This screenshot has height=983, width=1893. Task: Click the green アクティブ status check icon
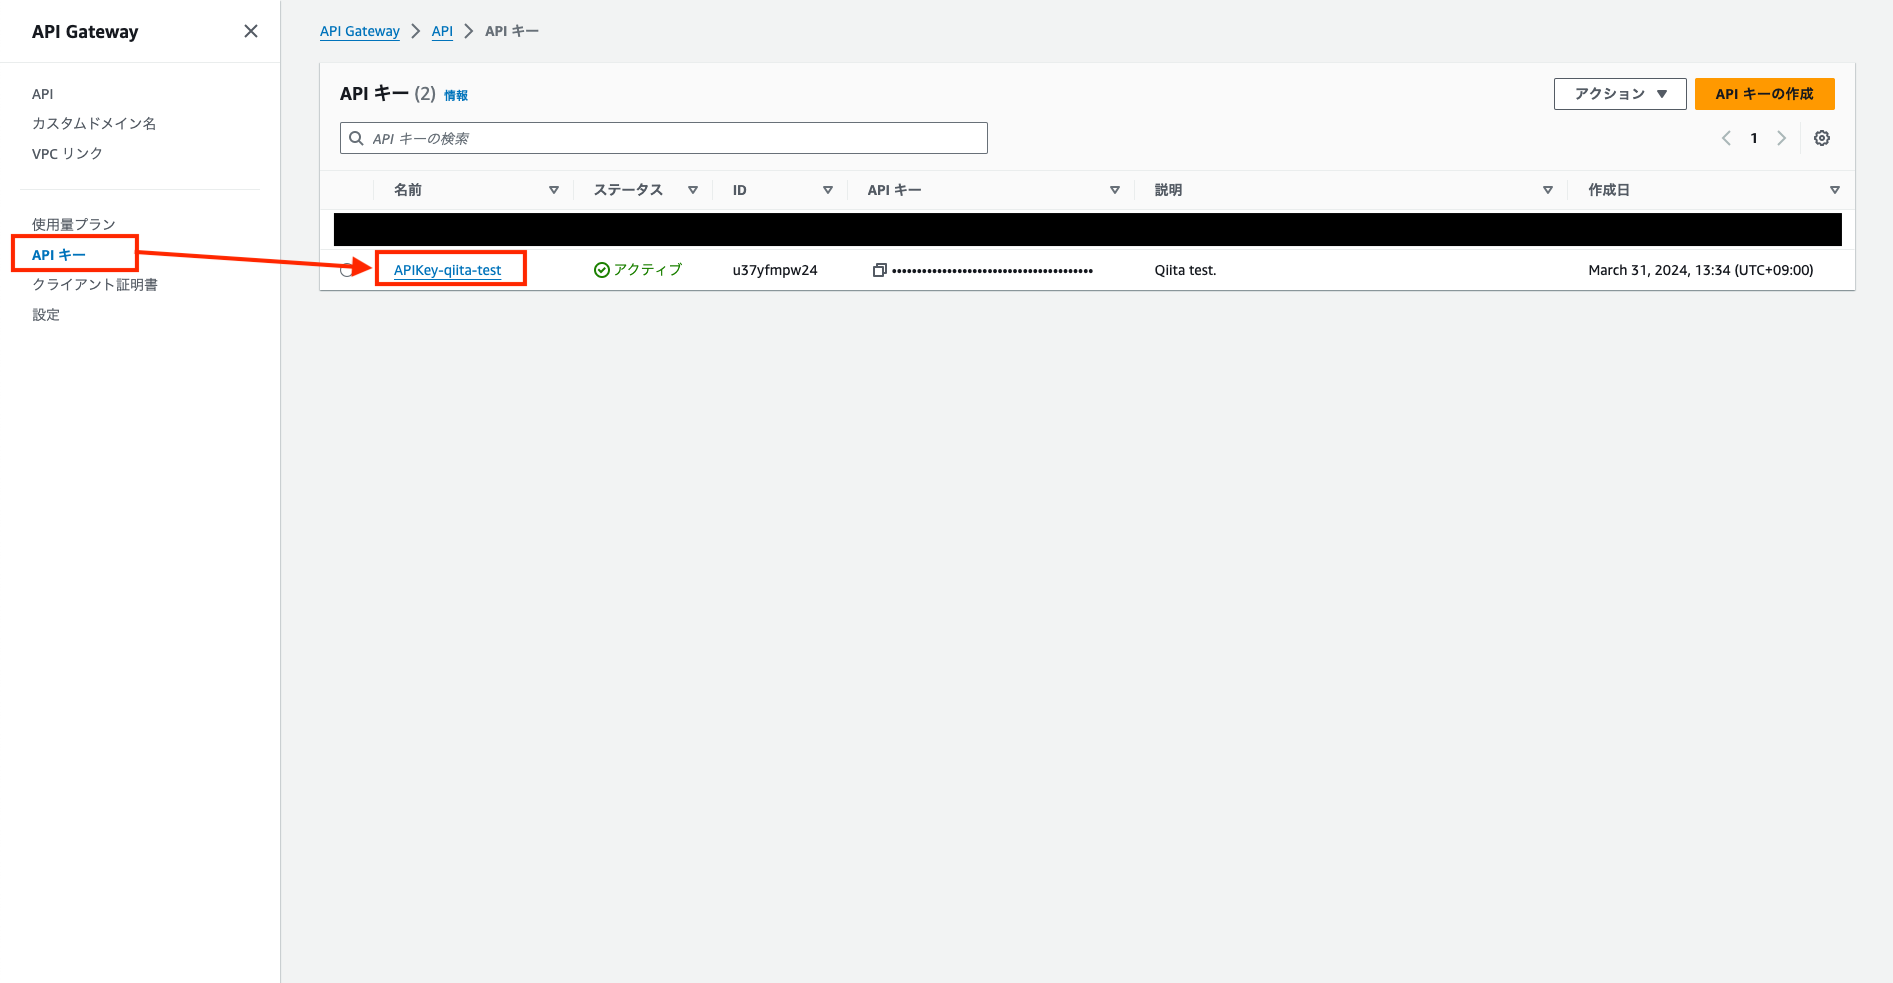click(601, 269)
